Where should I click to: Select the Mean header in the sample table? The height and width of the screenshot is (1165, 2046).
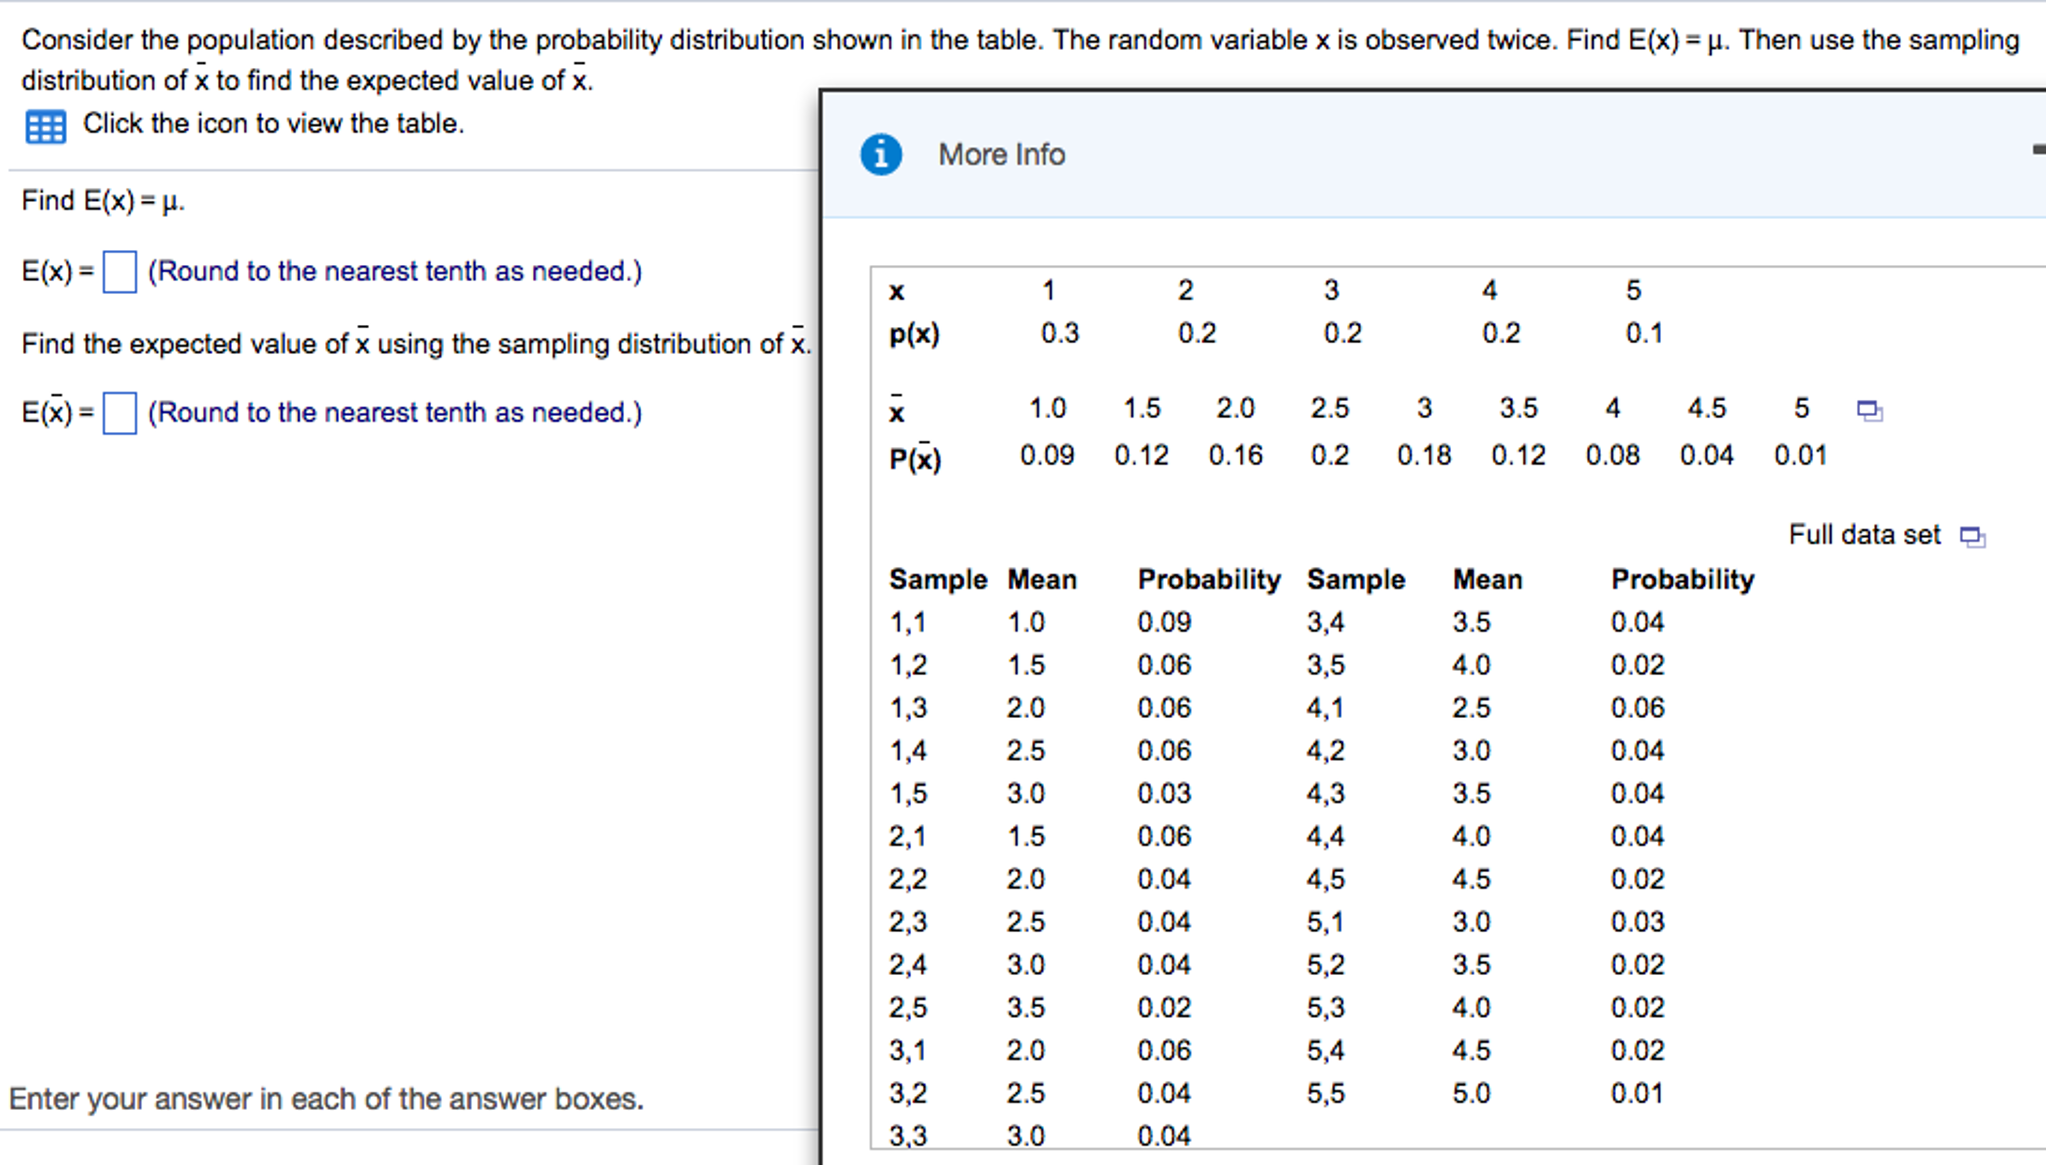pyautogui.click(x=1042, y=579)
